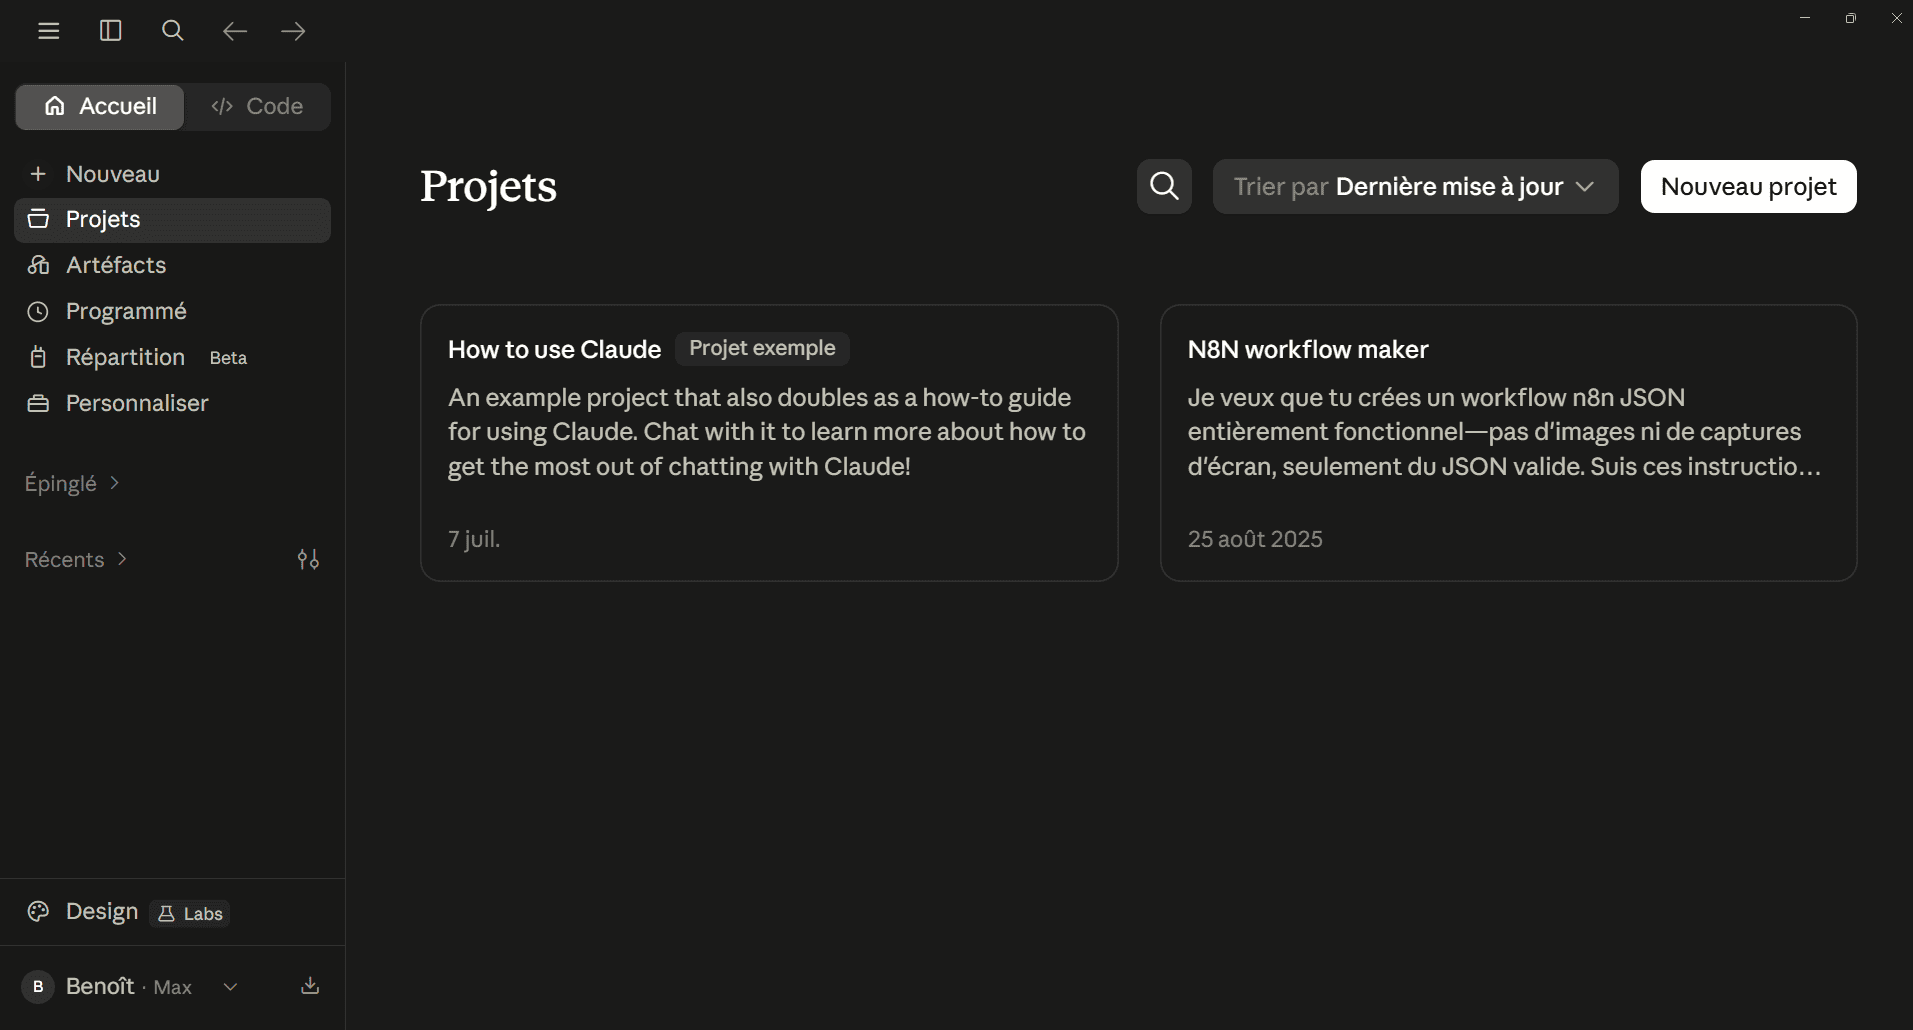Viewport: 1913px width, 1030px height.
Task: Minimize the application window
Action: [1805, 18]
